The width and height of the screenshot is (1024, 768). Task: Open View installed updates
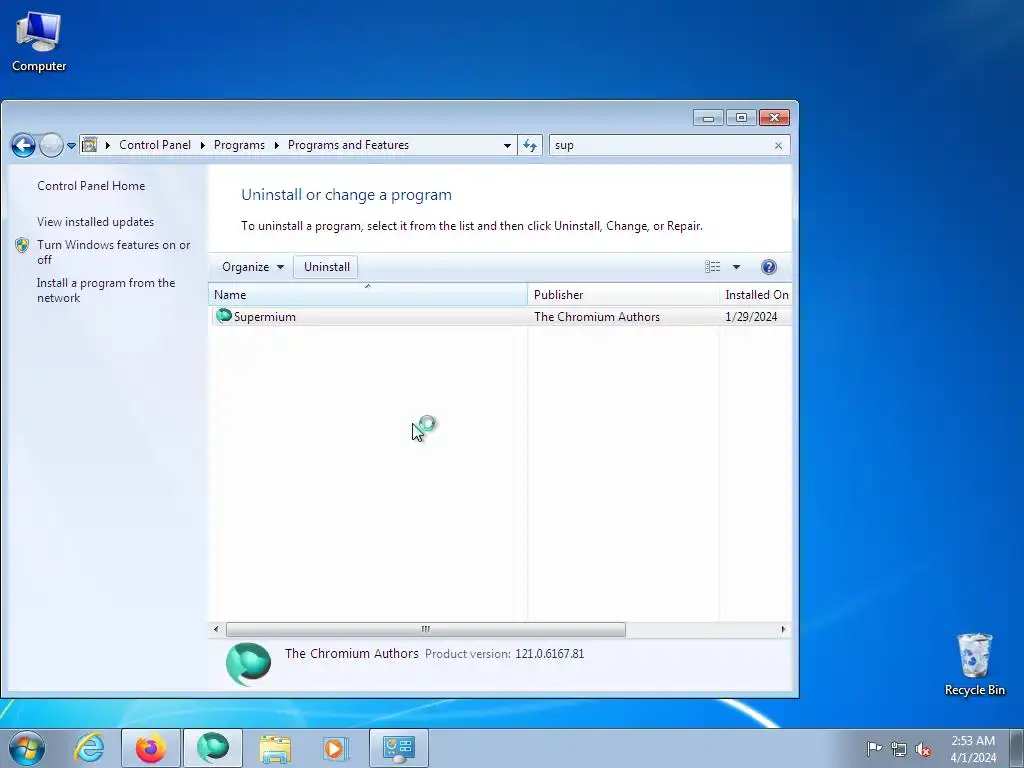[95, 222]
